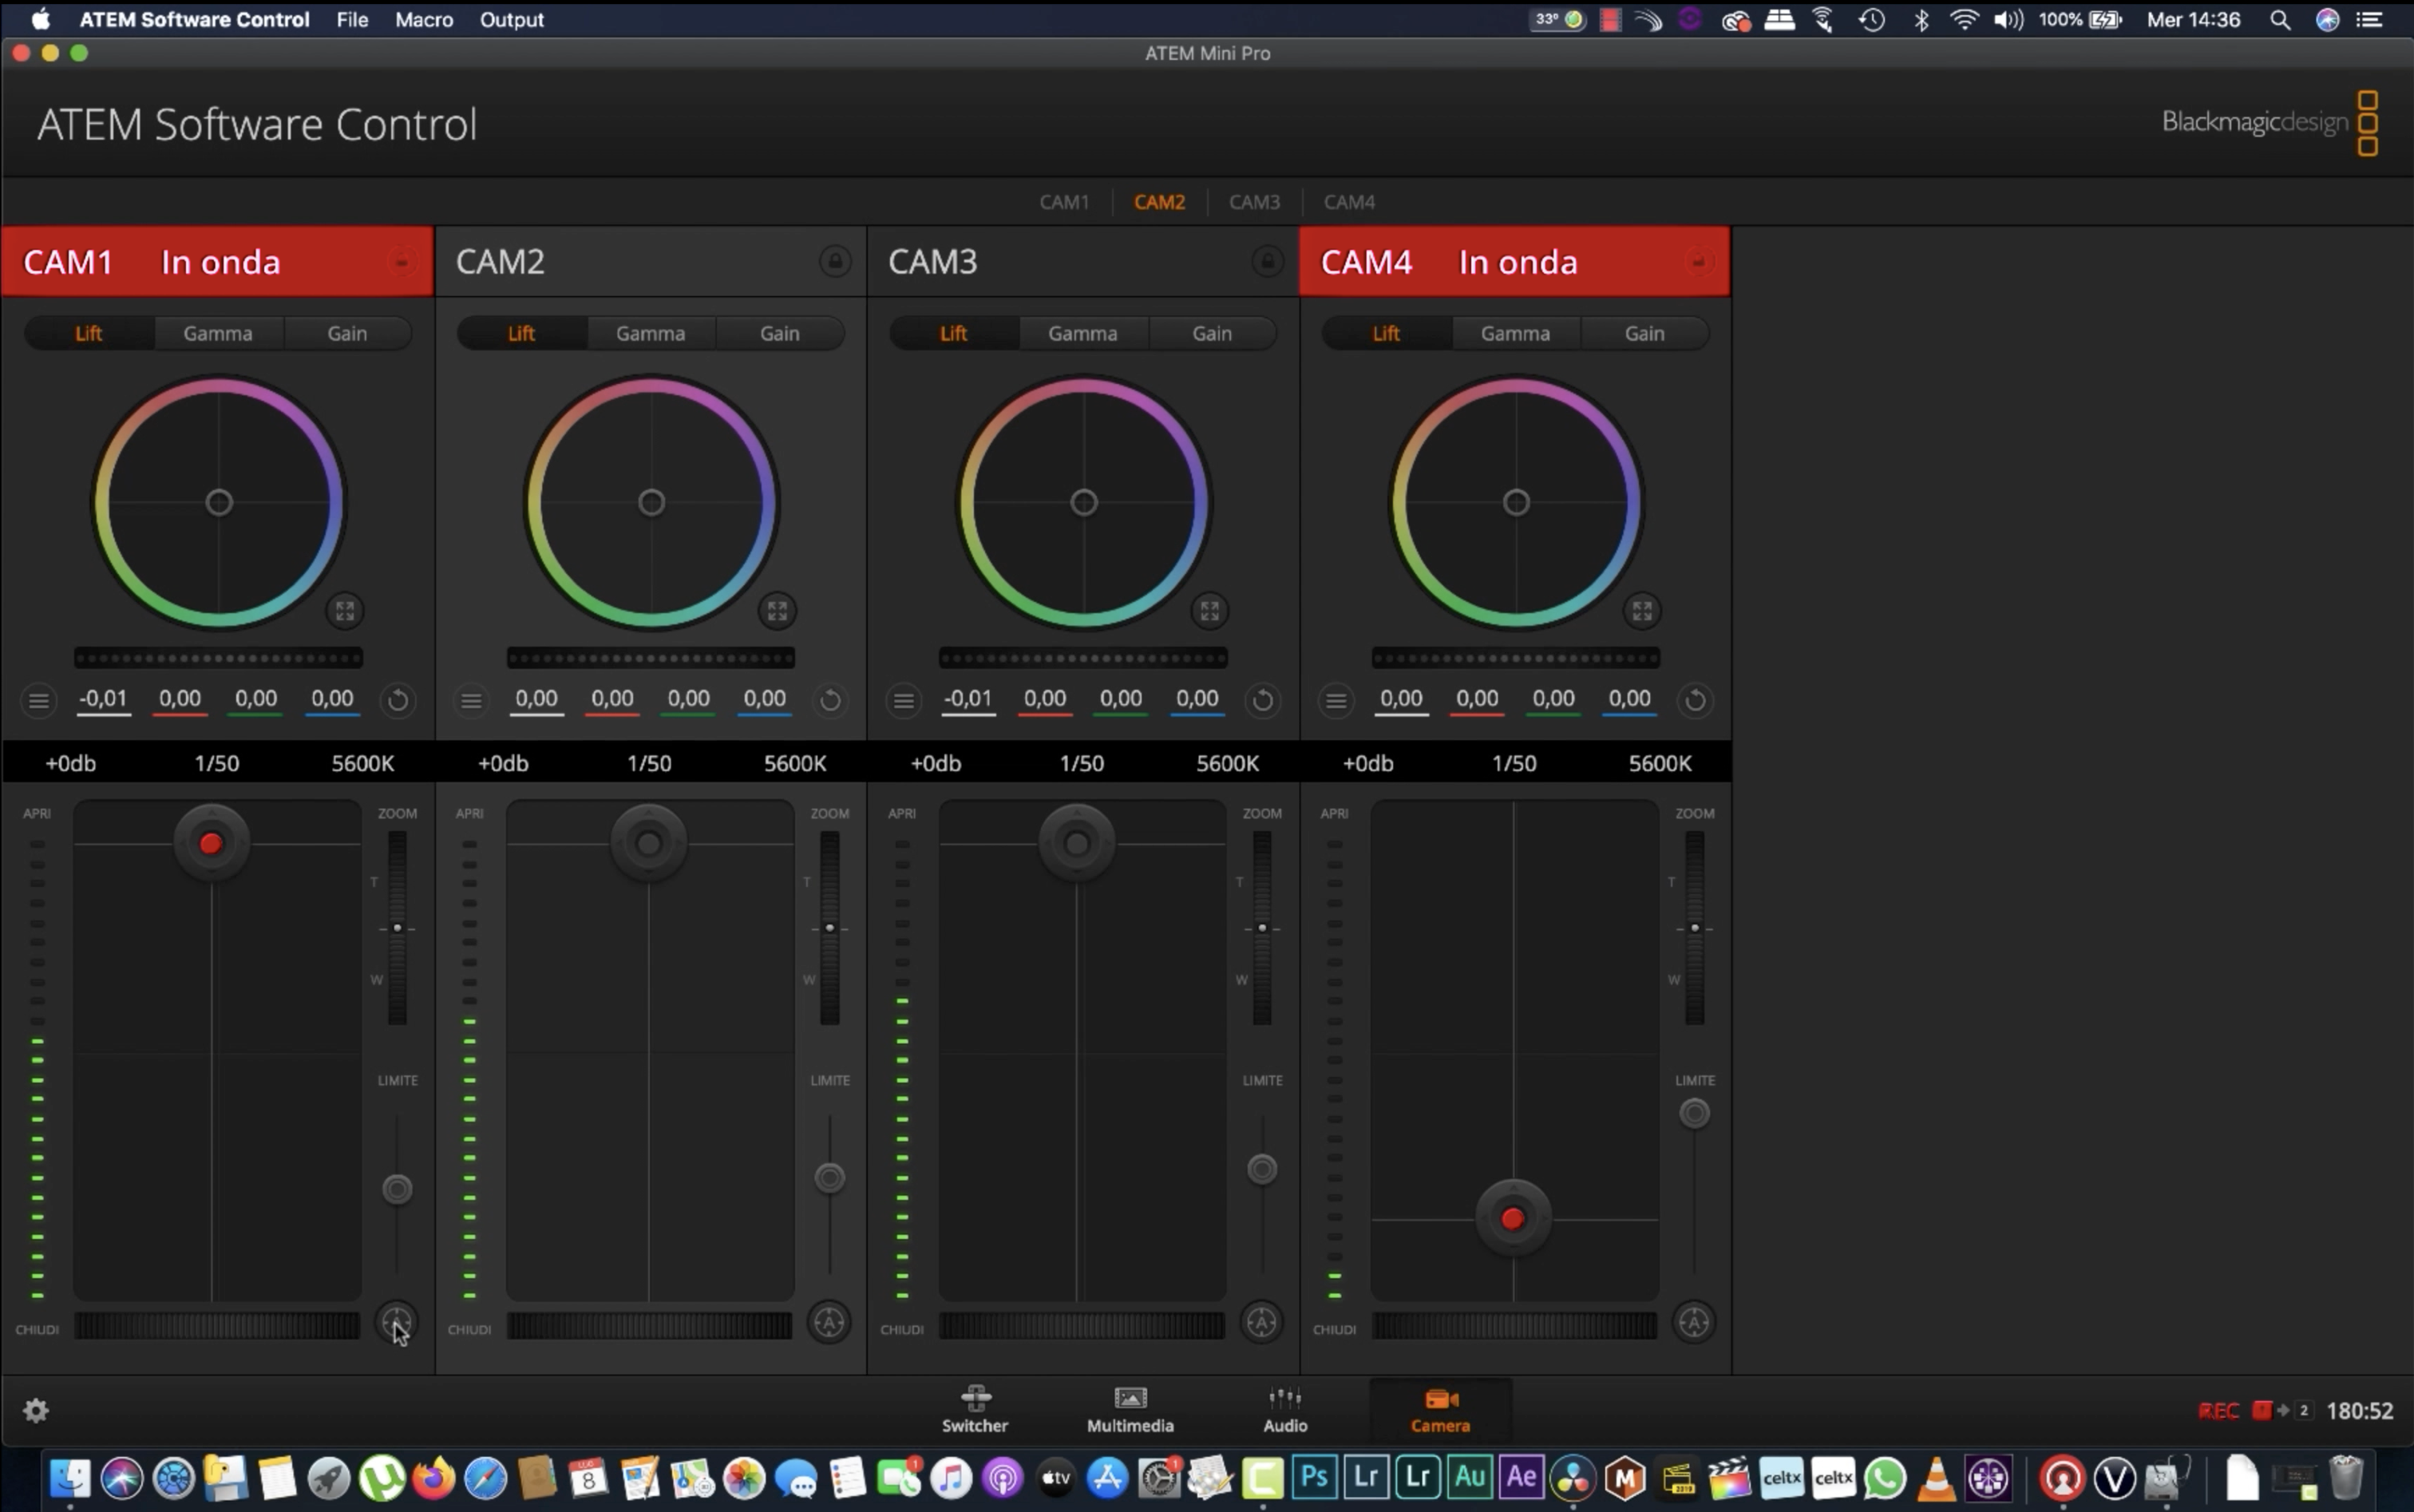
Task: Open Spotlight search in menu bar
Action: click(2280, 19)
